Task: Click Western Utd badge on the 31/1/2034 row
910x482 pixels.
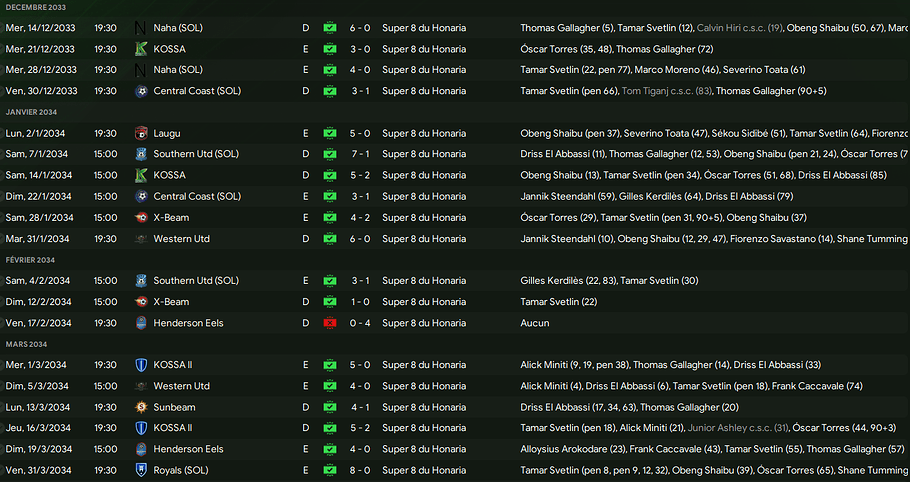Action: click(141, 239)
